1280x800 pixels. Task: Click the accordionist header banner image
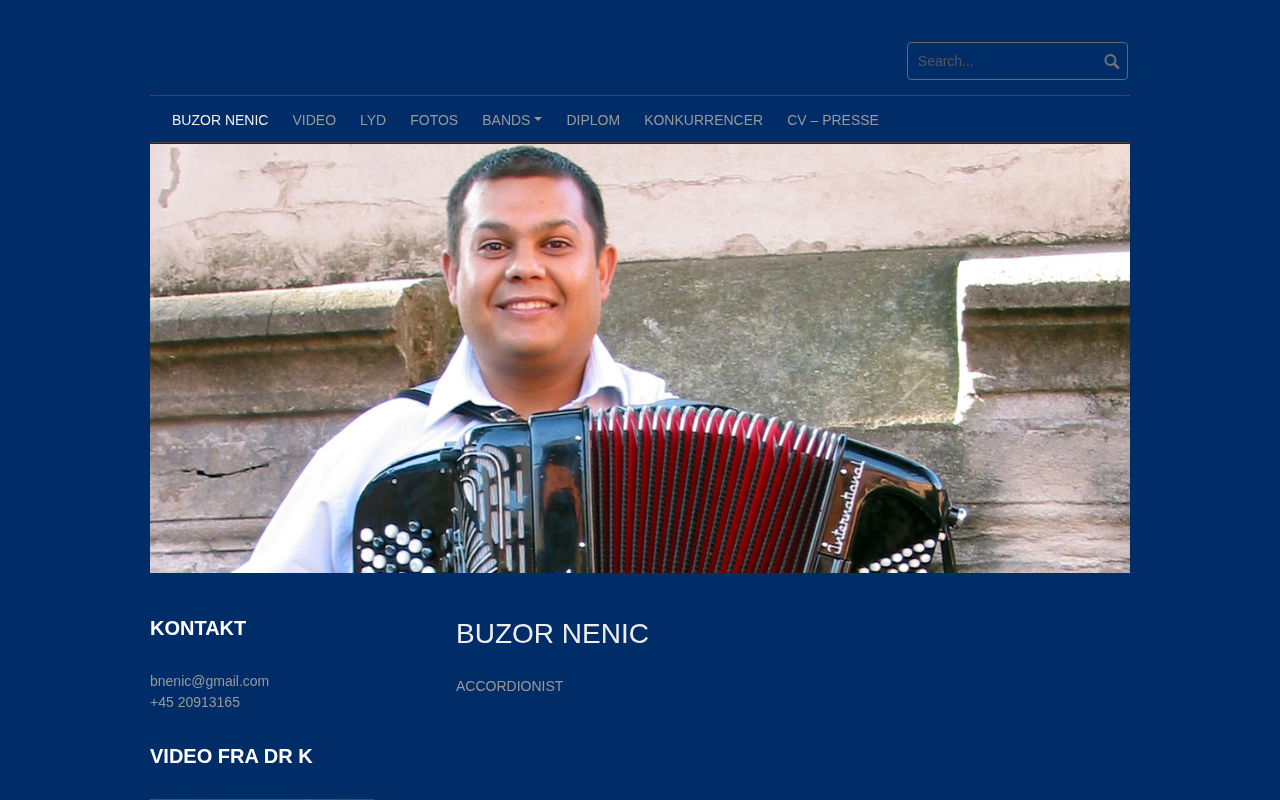point(640,358)
